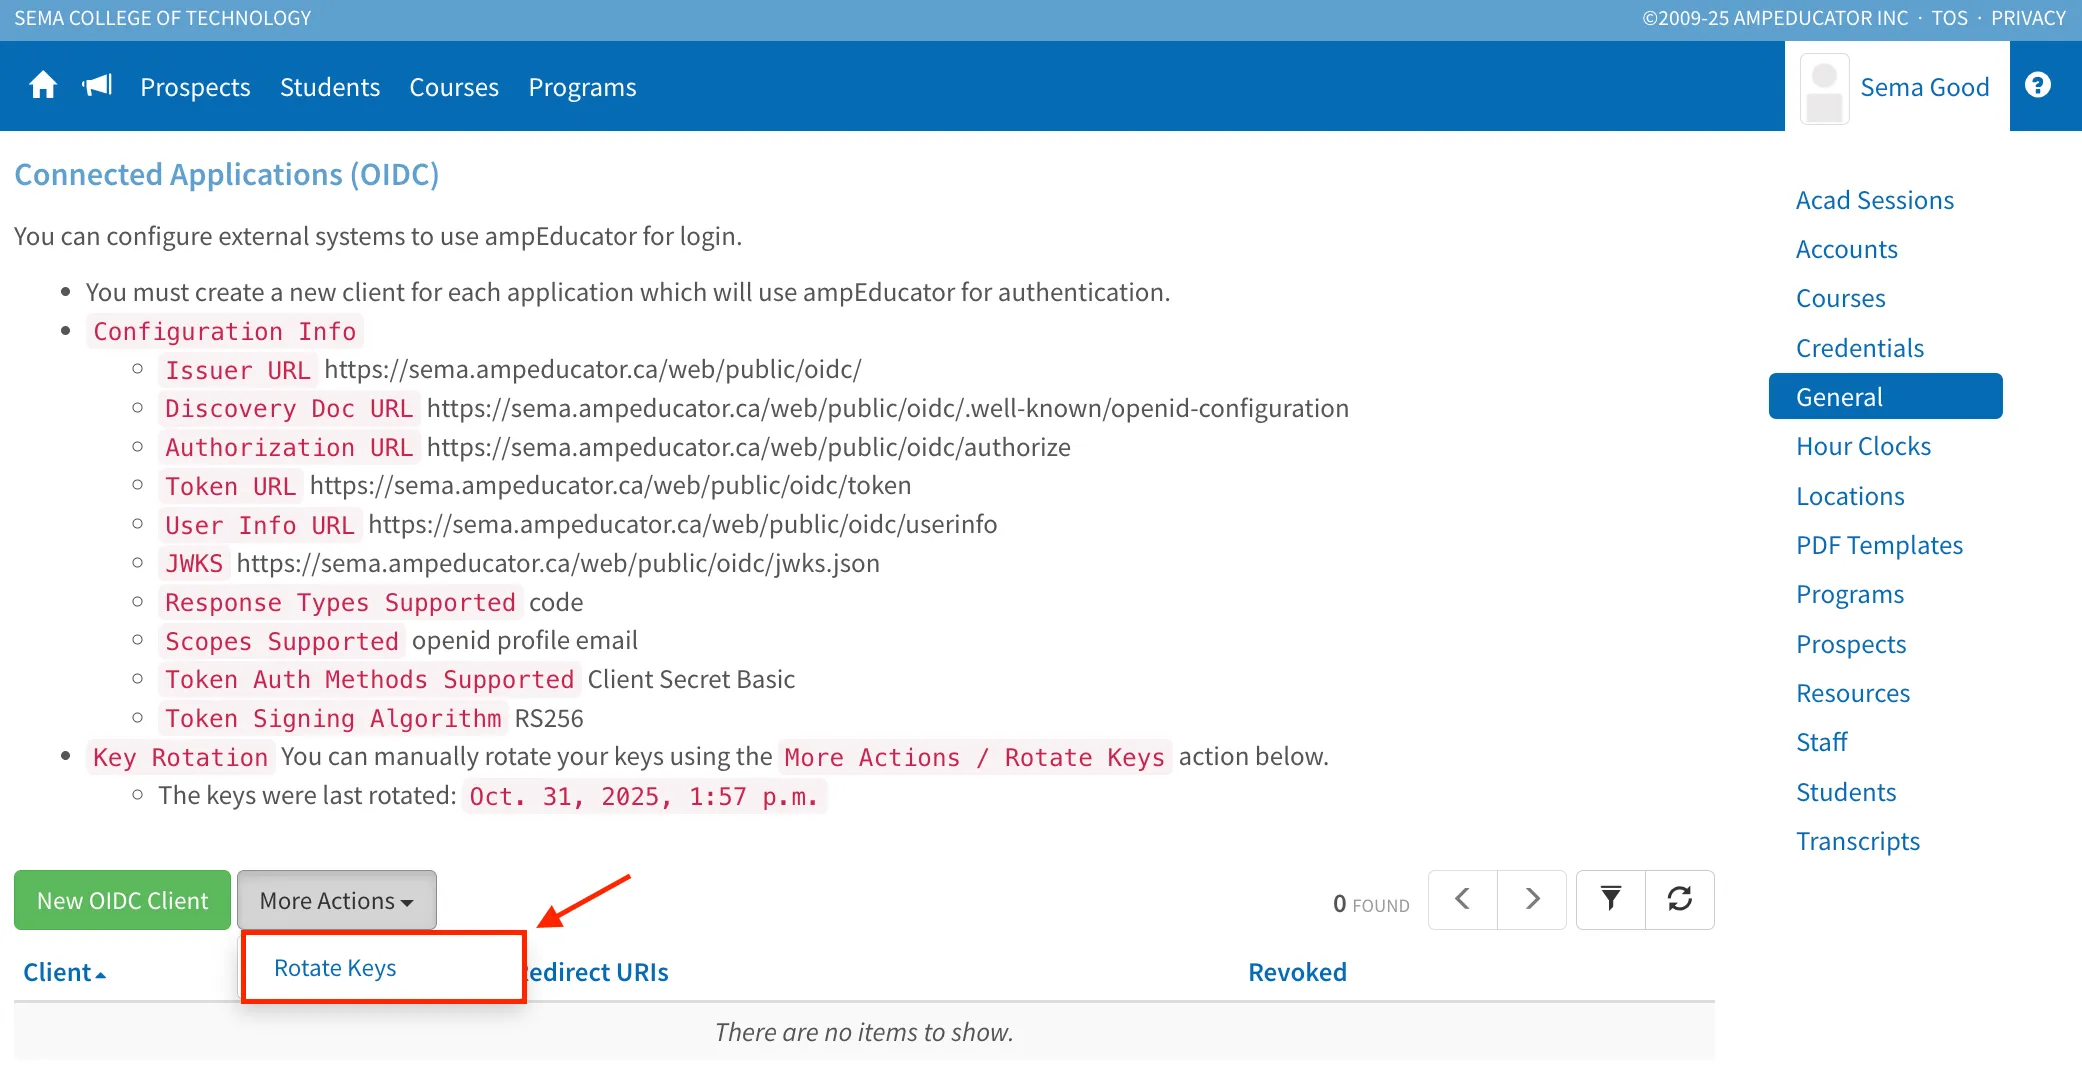Open Transcripts in sidebar
The image size is (2082, 1074).
(x=1857, y=841)
